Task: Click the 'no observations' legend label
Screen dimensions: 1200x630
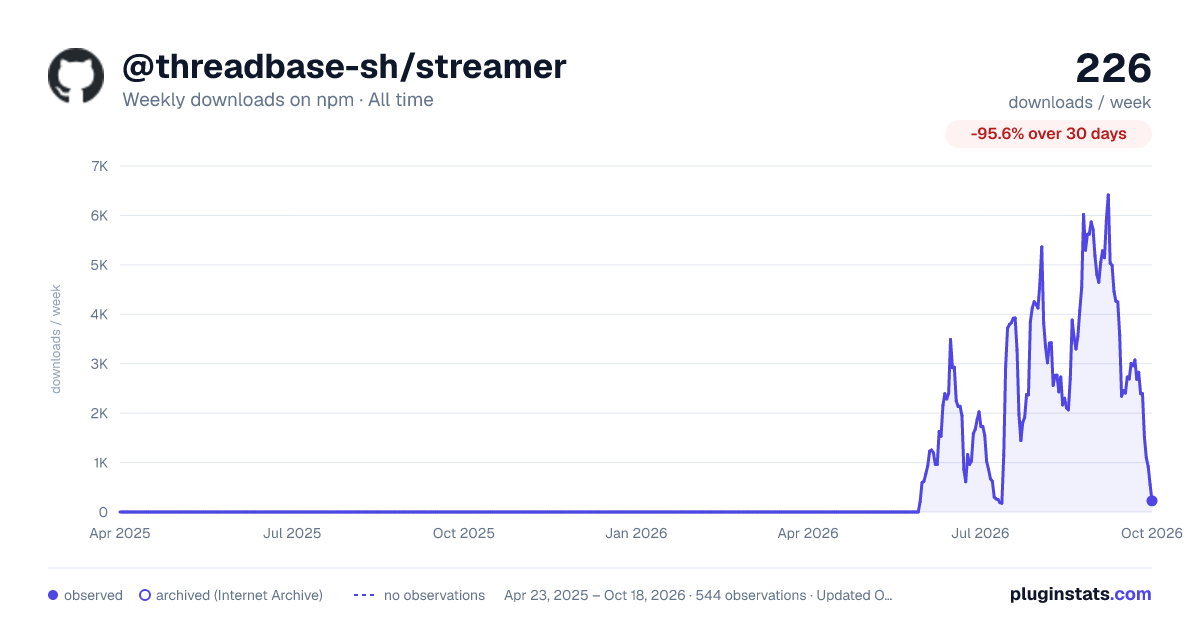Action: point(434,595)
